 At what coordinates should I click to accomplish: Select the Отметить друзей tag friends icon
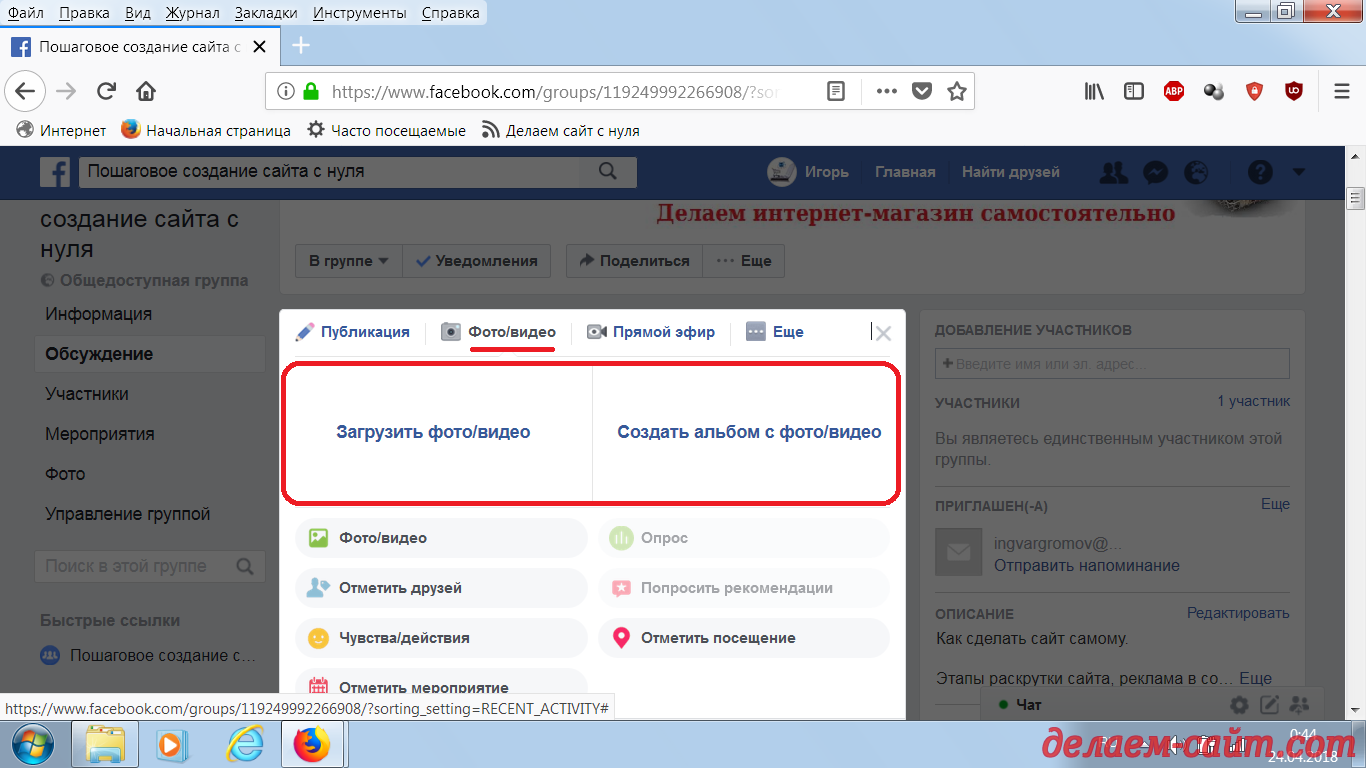tap(320, 588)
